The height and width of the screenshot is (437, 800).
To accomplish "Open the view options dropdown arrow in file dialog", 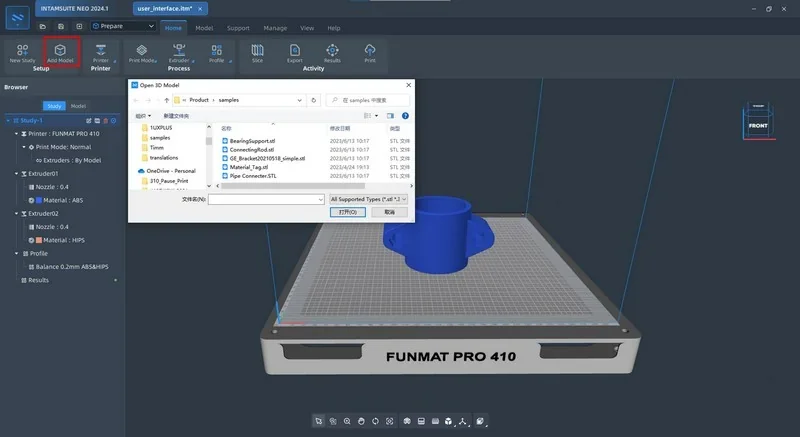I will pyautogui.click(x=377, y=116).
